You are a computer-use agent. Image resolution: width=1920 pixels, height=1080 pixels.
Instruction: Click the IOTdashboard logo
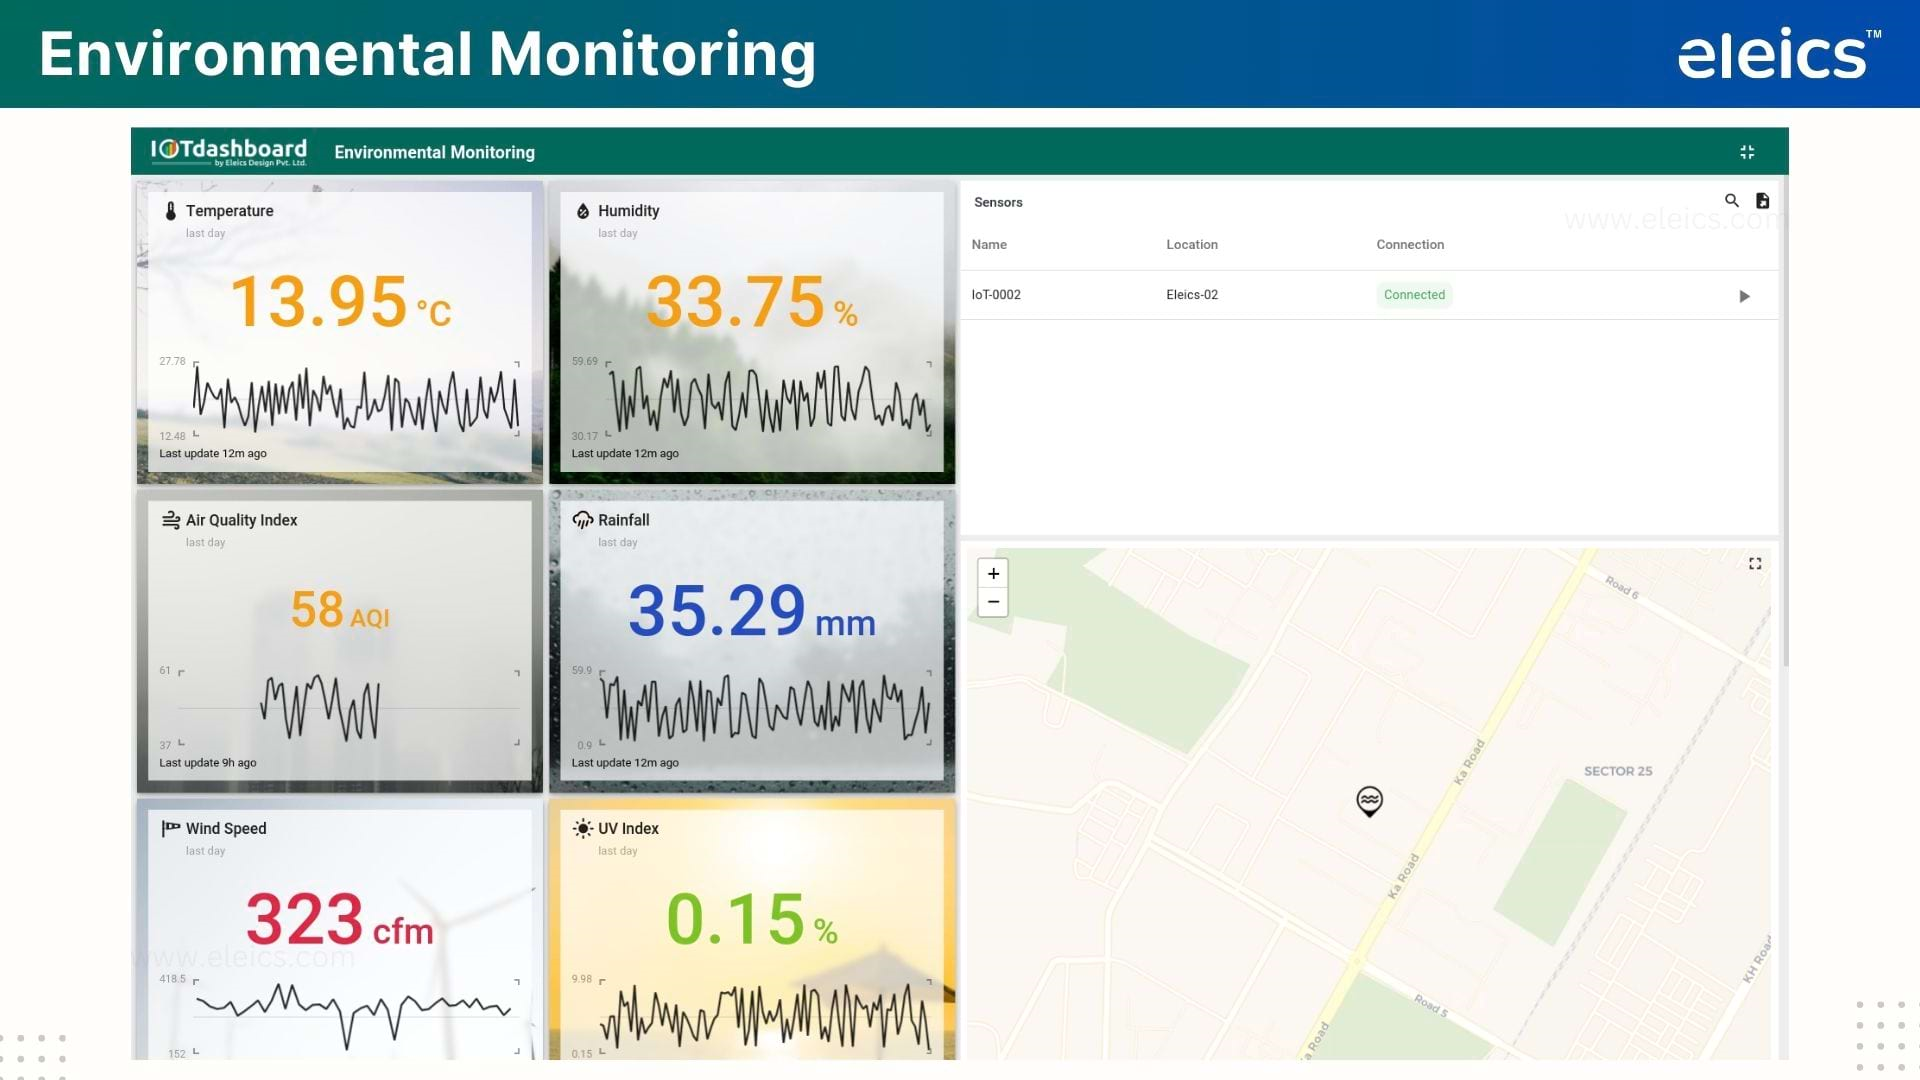coord(229,151)
